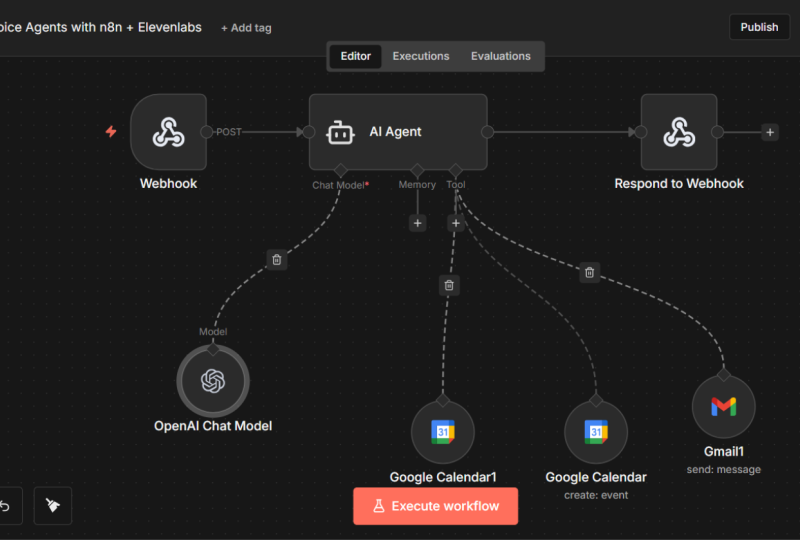Add a Memory sub-node with plus
The image size is (800, 540).
(417, 223)
